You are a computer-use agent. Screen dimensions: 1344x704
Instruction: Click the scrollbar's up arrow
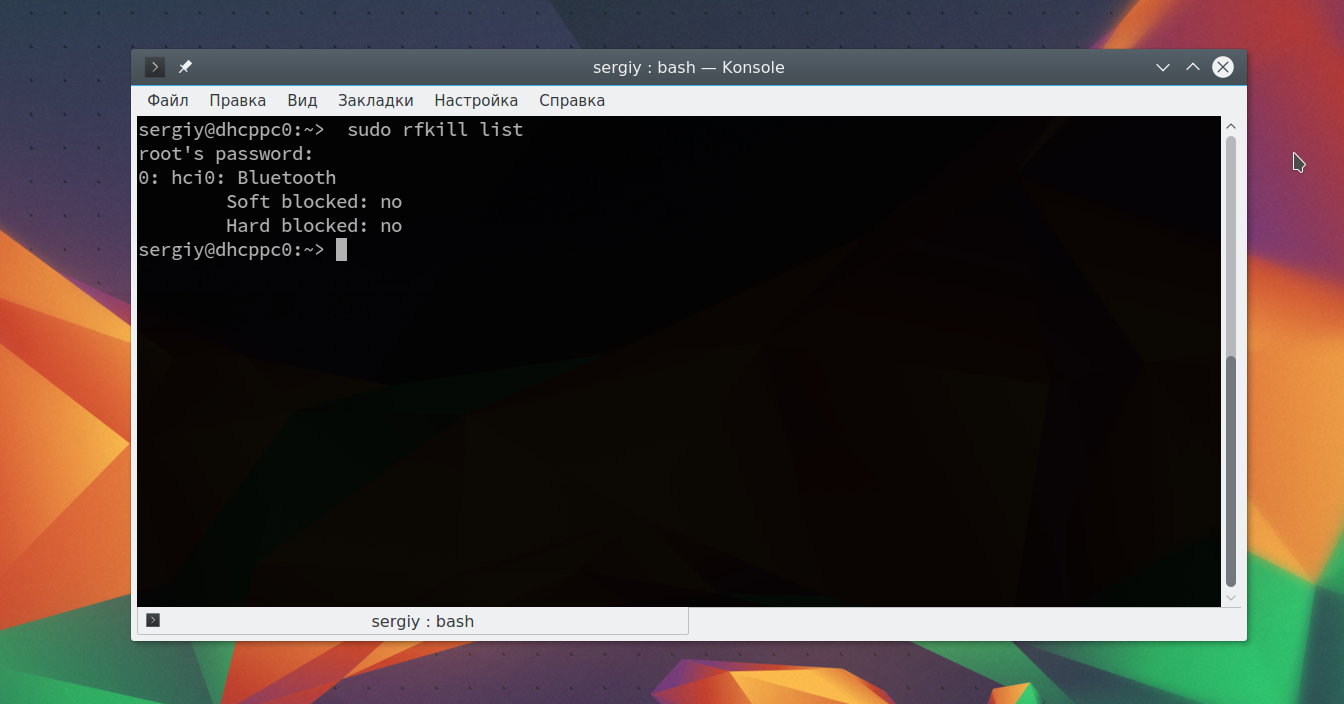(1231, 125)
